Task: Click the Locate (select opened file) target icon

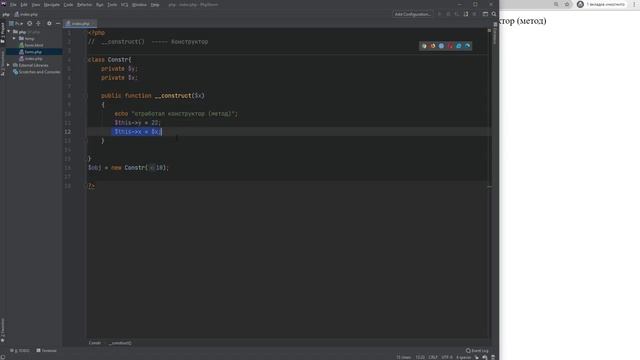Action: pyautogui.click(x=29, y=24)
